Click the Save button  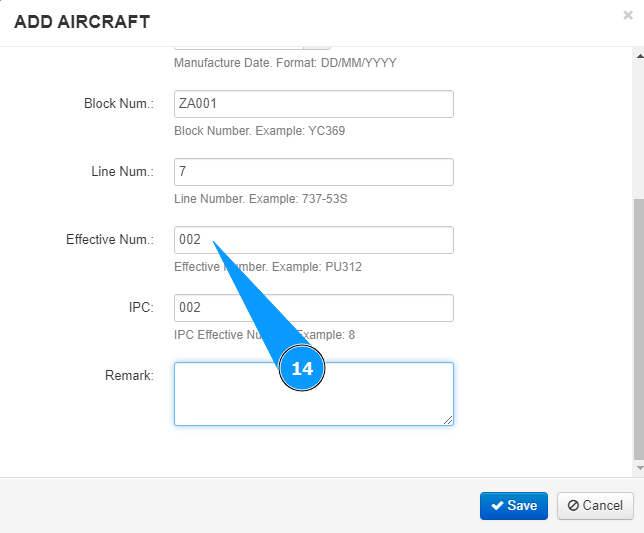click(514, 505)
